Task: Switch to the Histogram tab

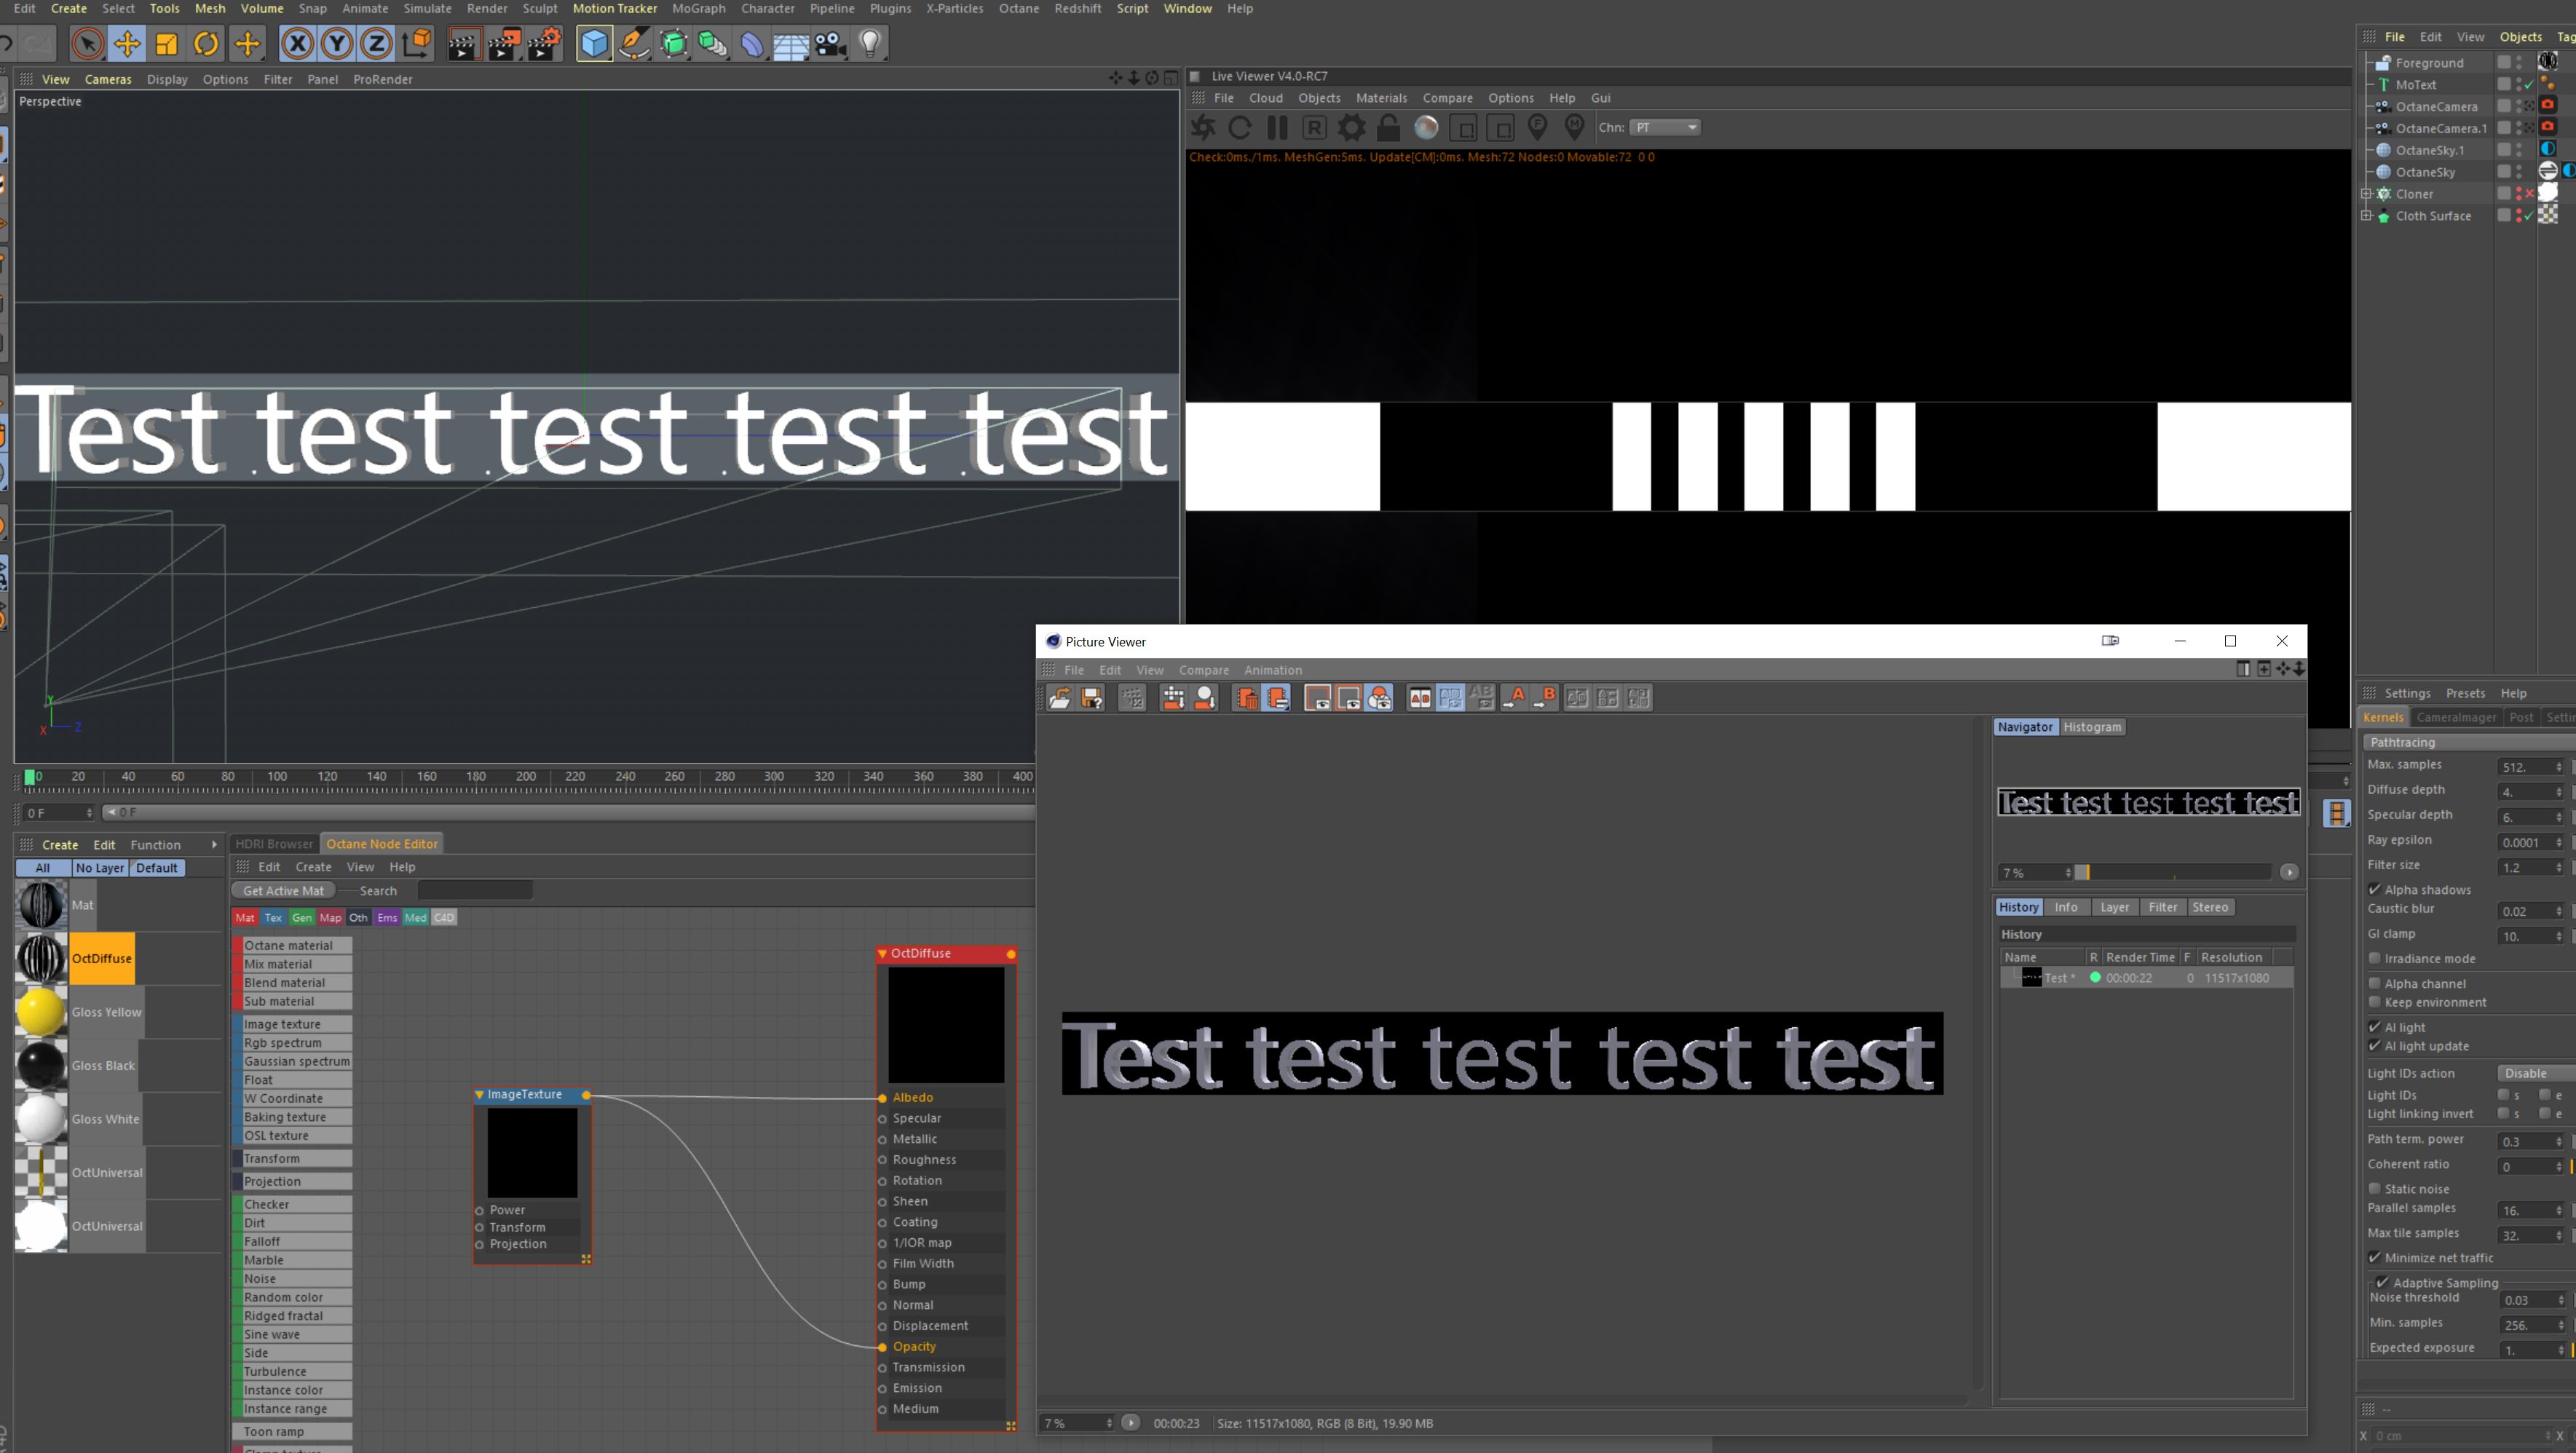Action: coord(2091,728)
